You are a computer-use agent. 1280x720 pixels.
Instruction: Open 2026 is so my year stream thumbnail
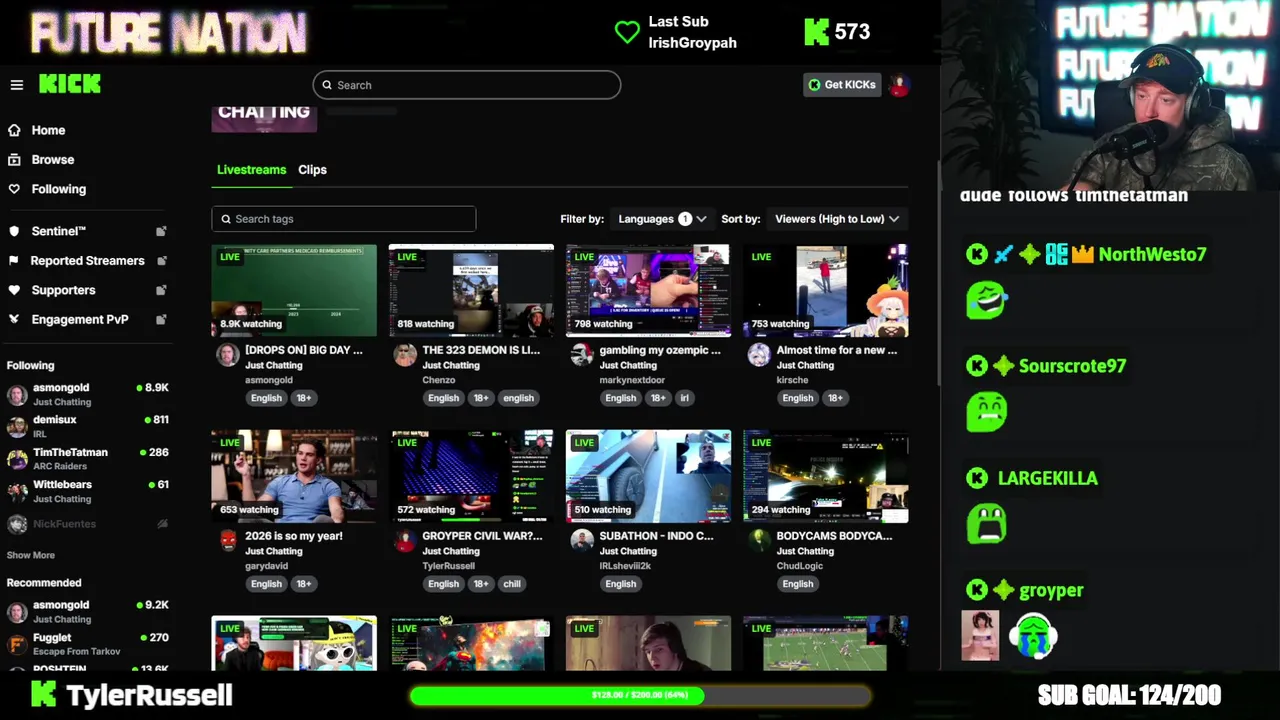coord(294,476)
